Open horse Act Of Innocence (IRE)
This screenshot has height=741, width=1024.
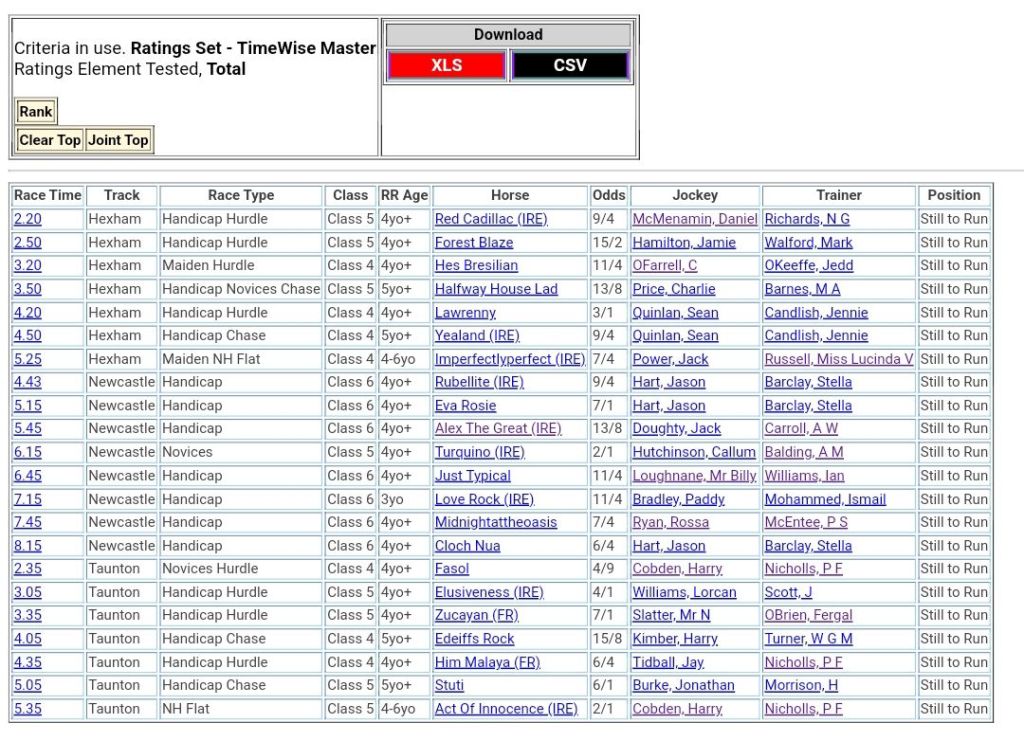506,708
